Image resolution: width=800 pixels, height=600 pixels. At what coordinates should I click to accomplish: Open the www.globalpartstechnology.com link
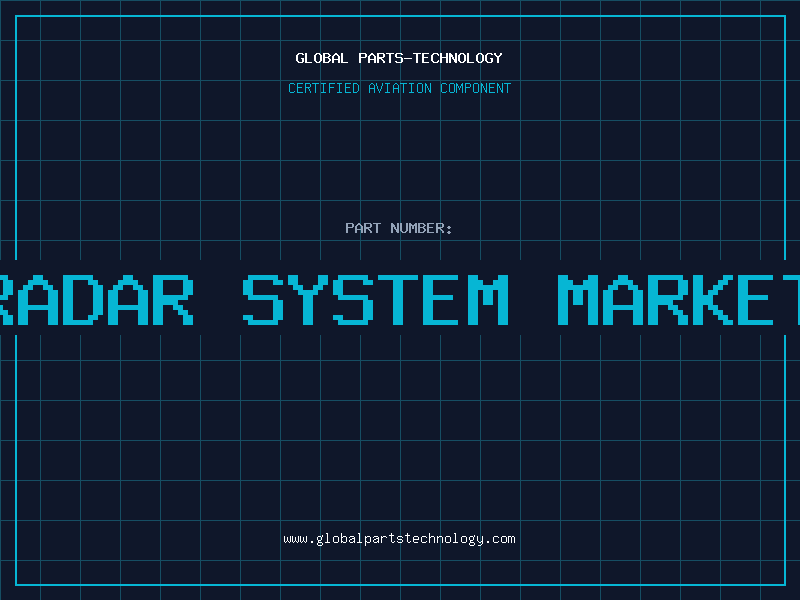399,539
